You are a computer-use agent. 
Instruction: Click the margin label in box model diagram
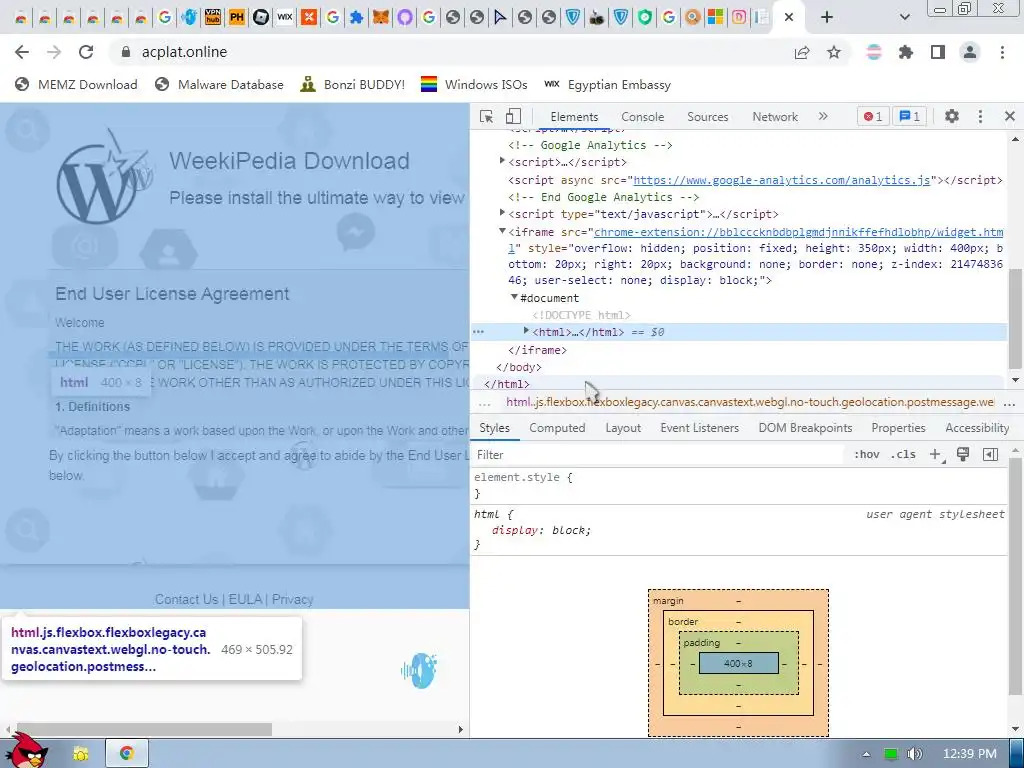668,600
